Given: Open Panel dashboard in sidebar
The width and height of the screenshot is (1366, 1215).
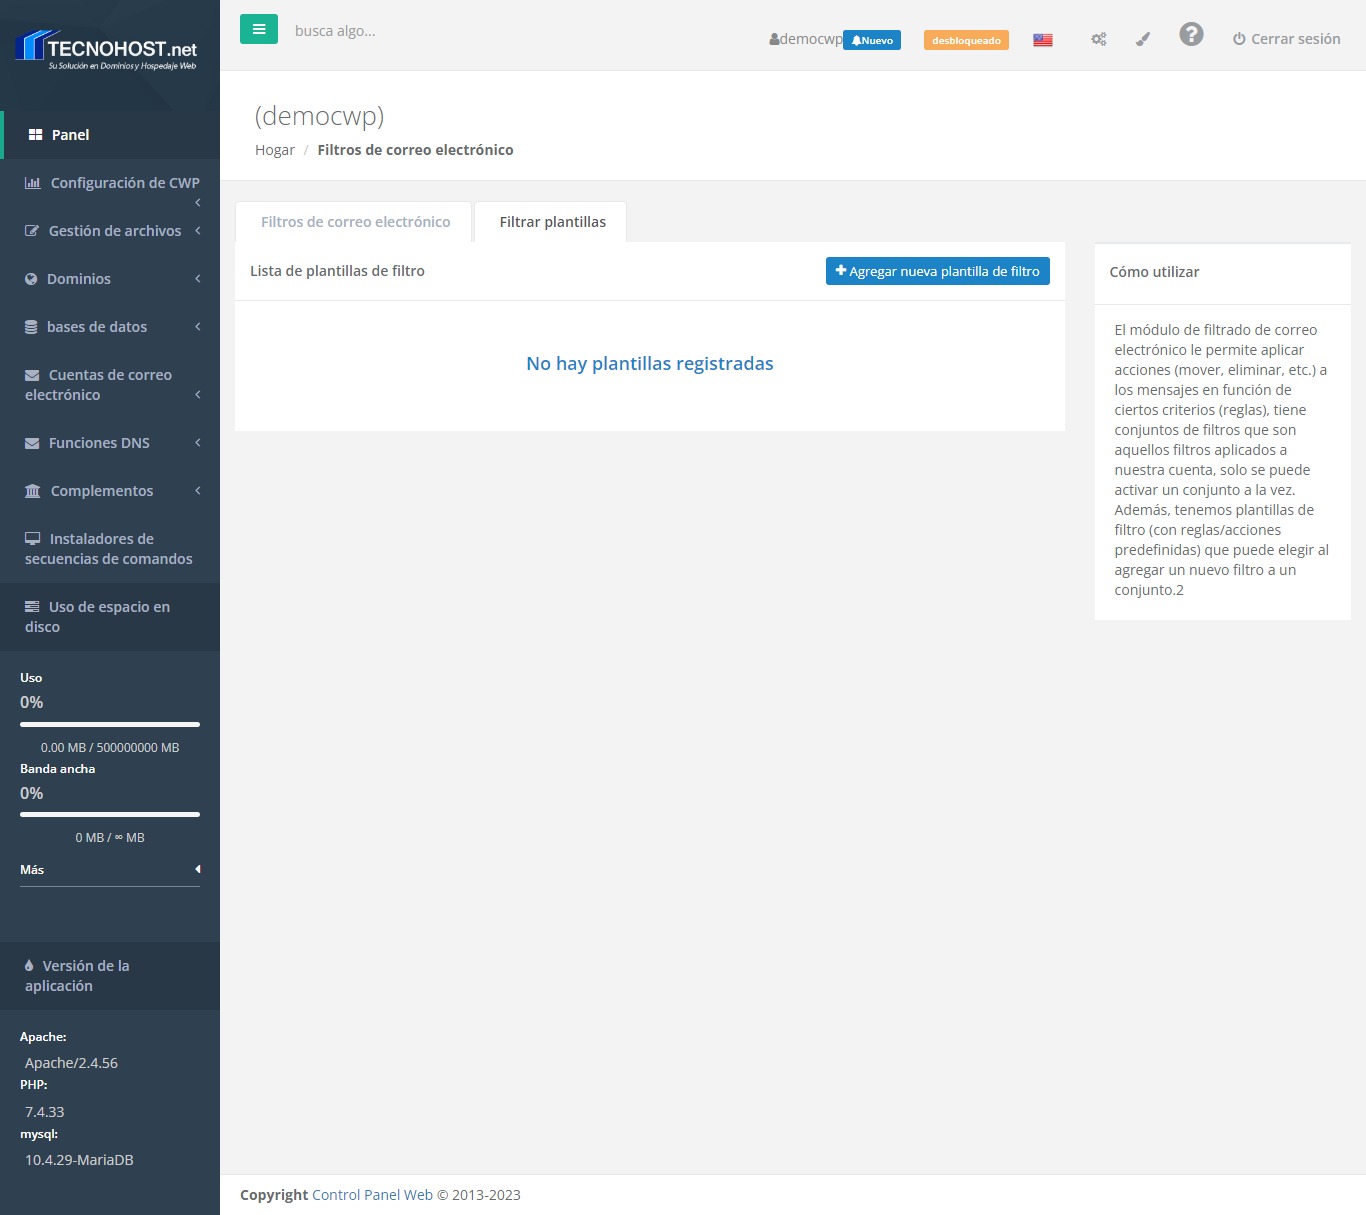Looking at the screenshot, I should coord(70,135).
